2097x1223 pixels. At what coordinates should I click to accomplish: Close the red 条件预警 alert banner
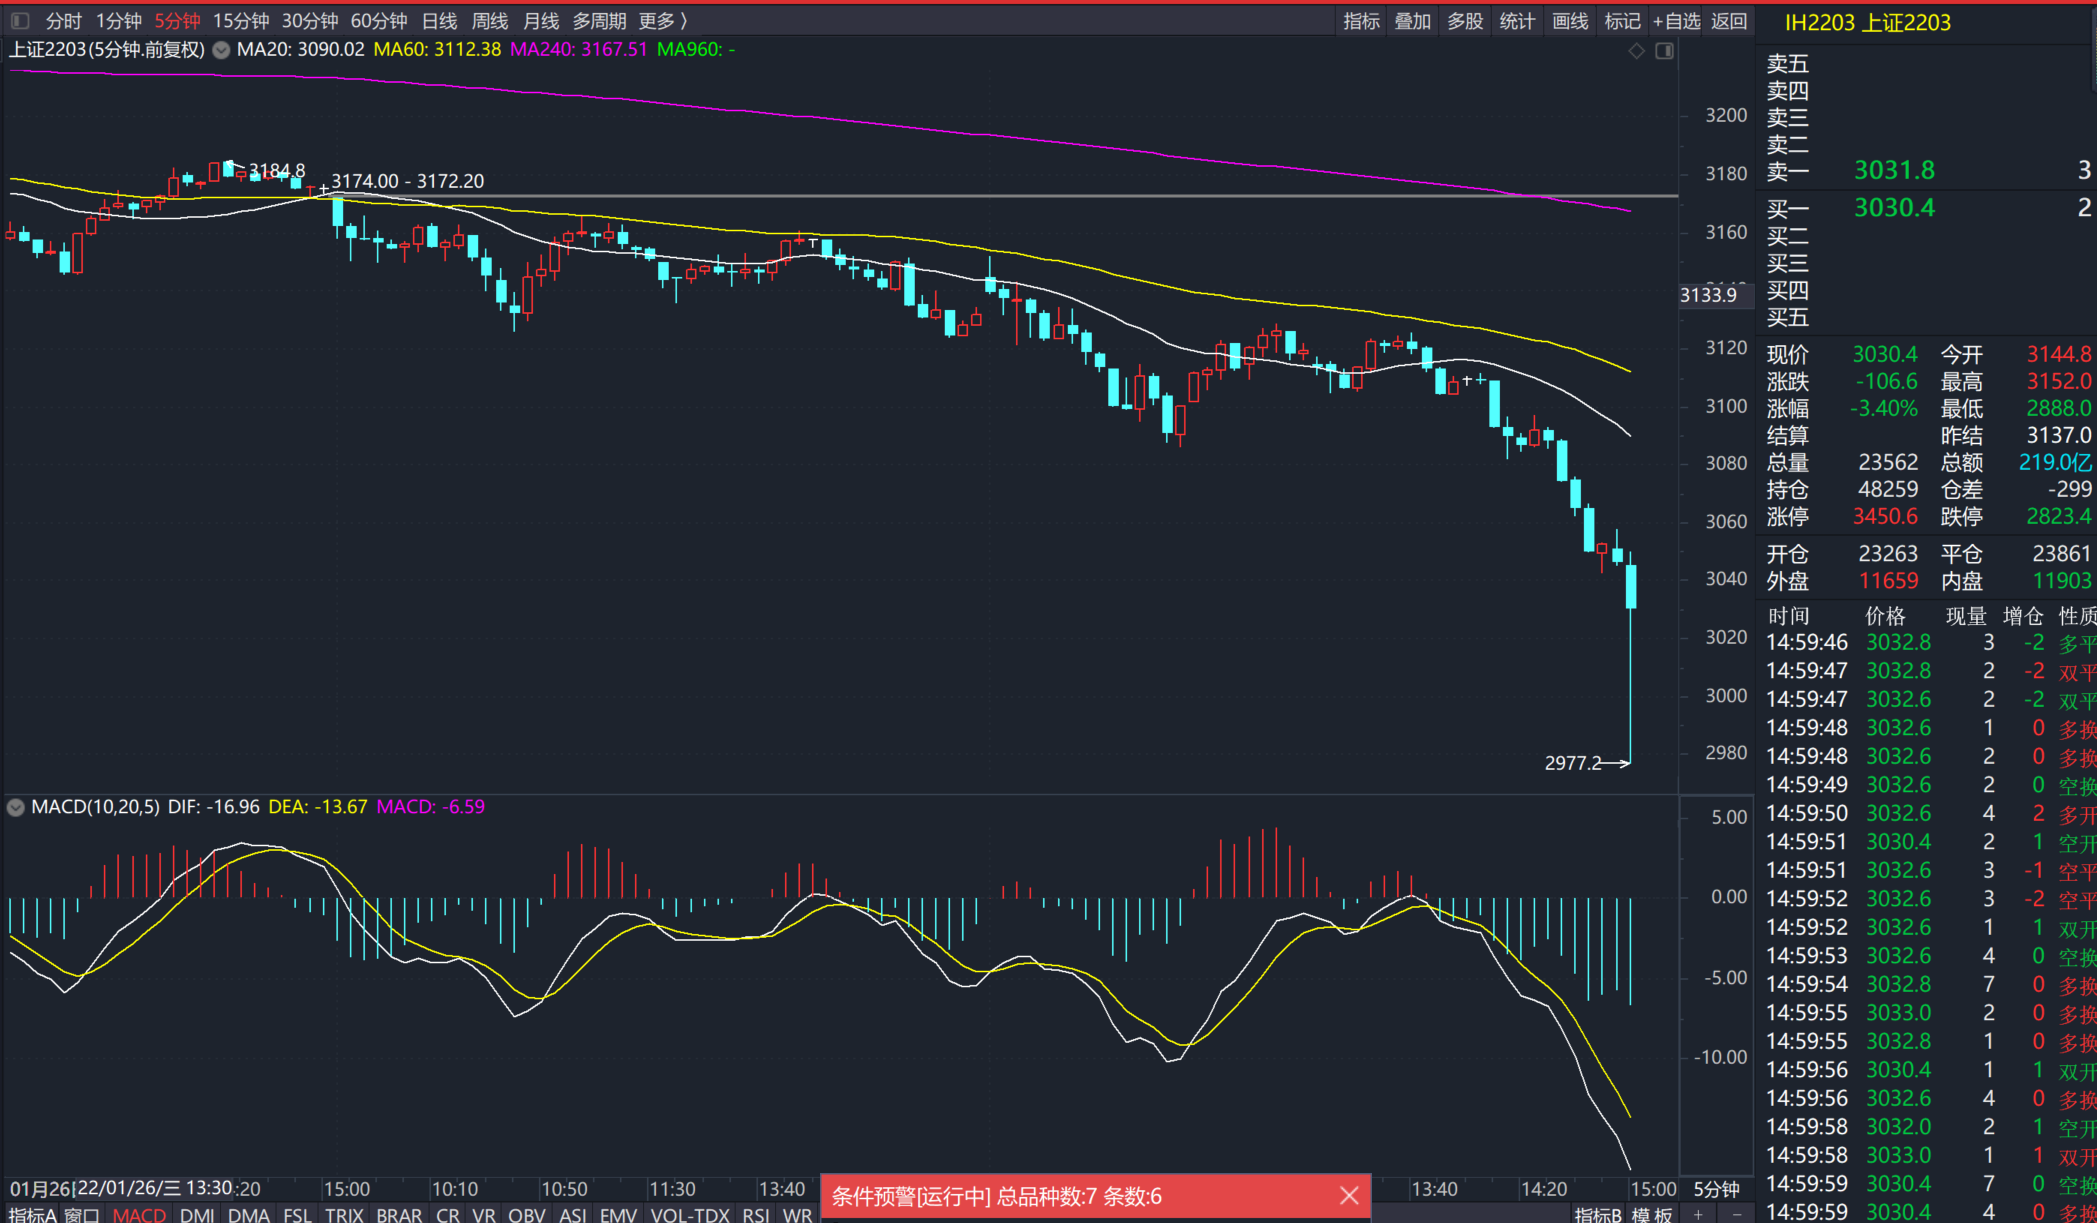pos(1349,1196)
